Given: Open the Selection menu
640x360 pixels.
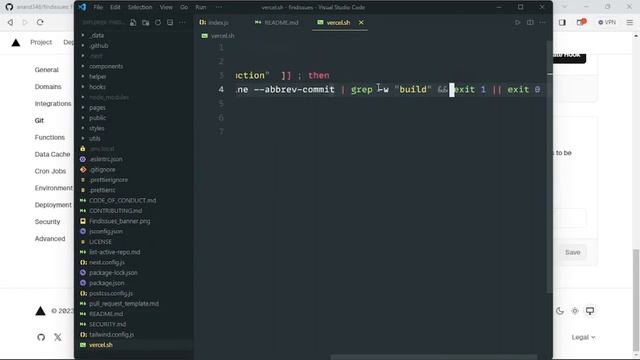Looking at the screenshot, I should (x=140, y=7).
